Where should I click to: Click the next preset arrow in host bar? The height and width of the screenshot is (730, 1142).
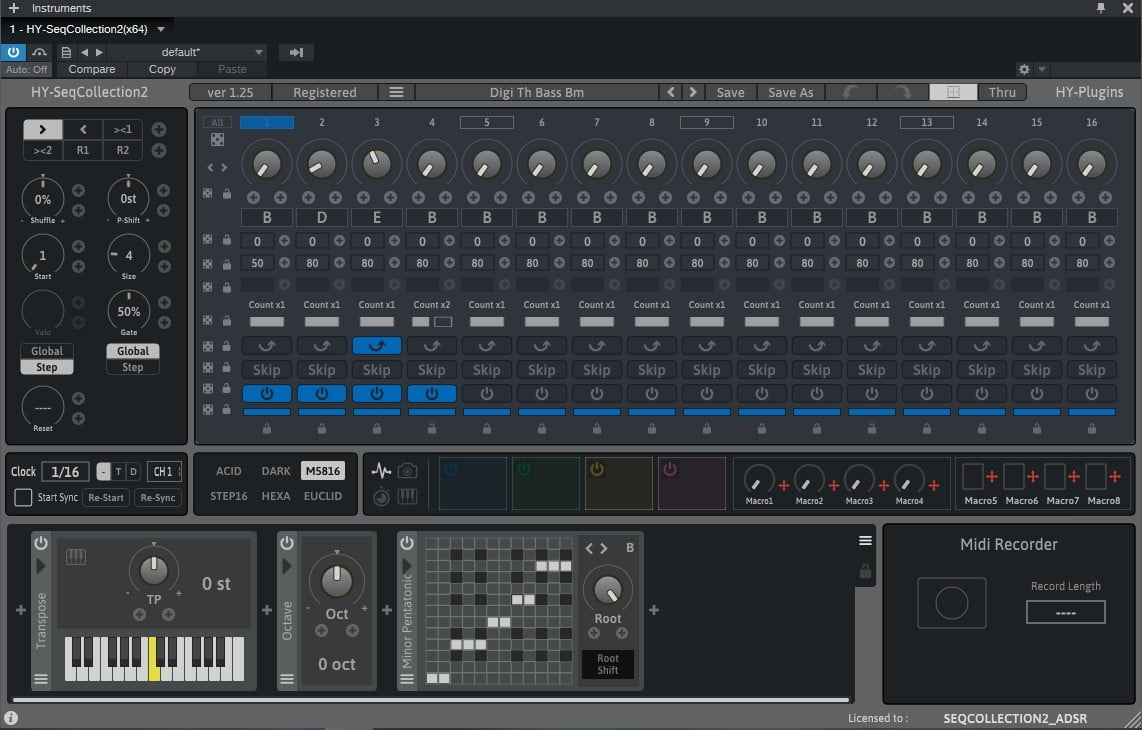coord(100,52)
